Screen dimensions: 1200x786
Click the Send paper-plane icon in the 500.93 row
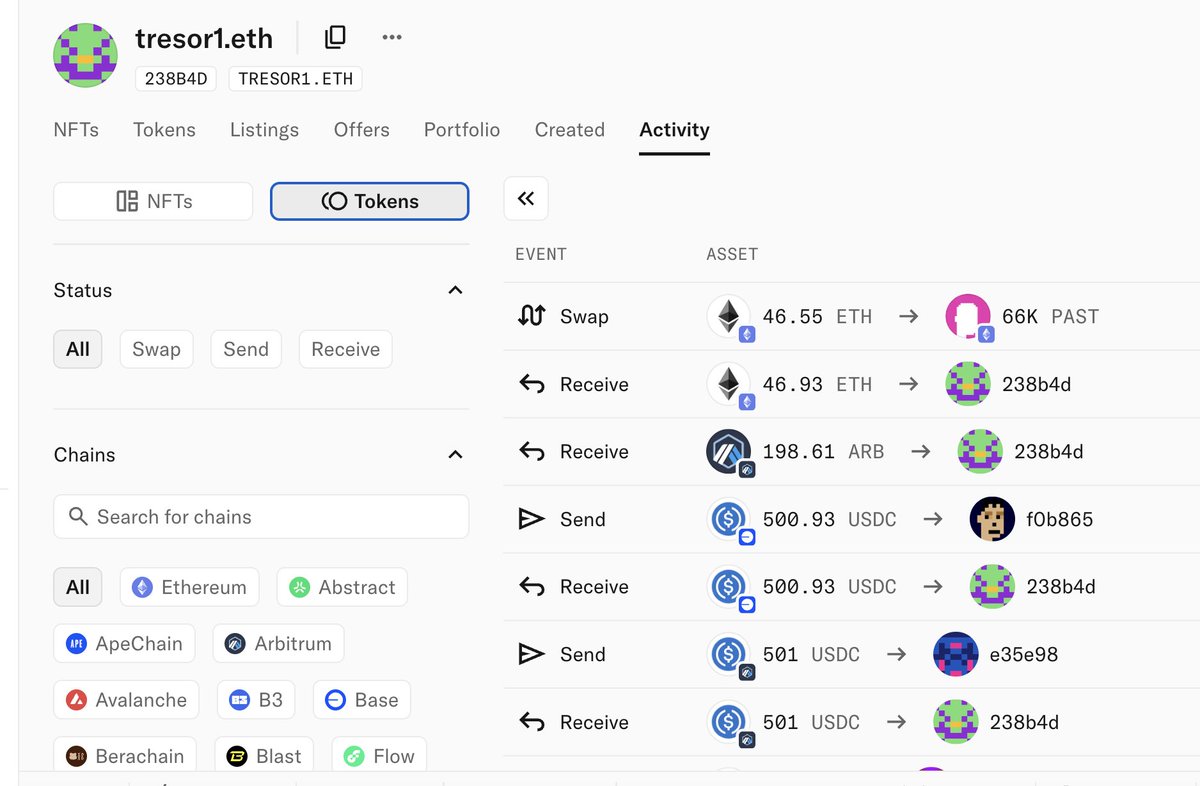click(531, 519)
